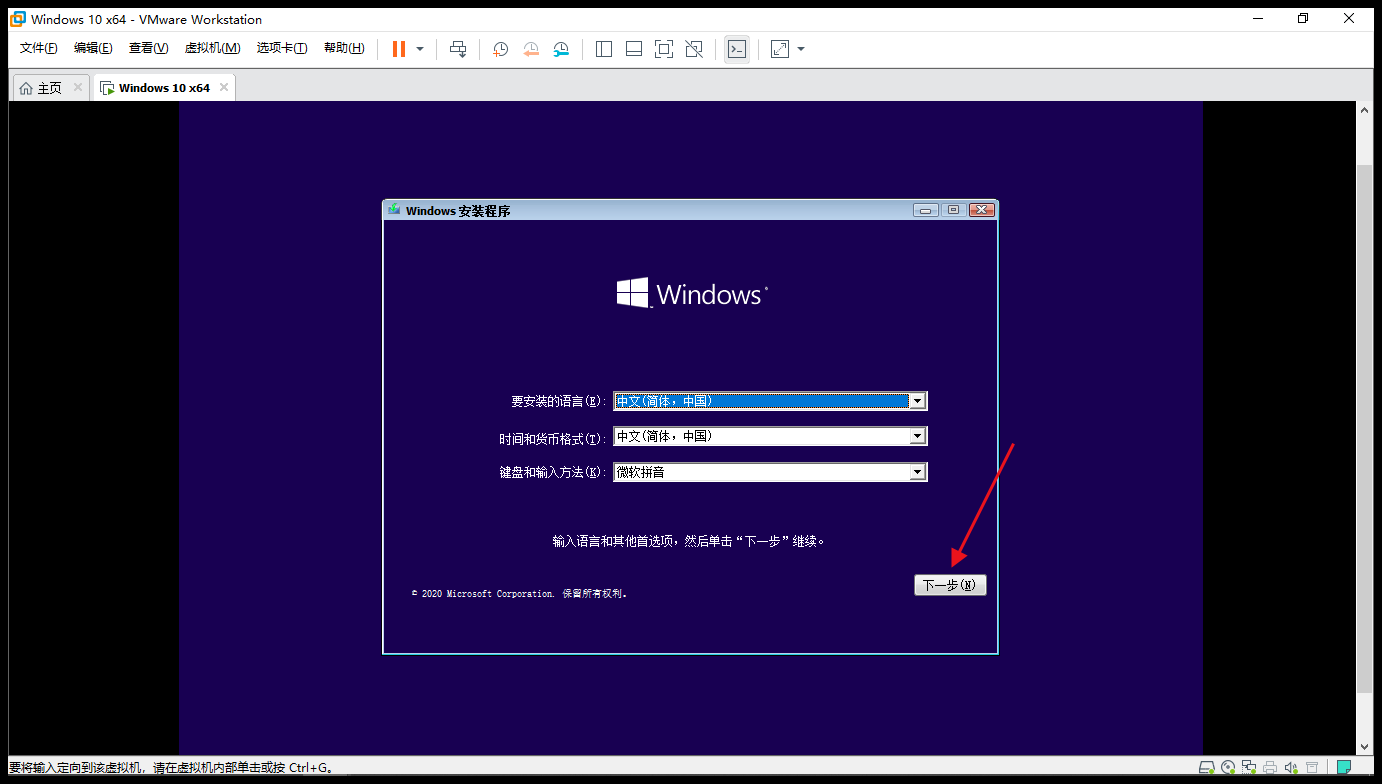This screenshot has height=784, width=1382.
Task: Toggle Unity mode icon
Action: pos(694,49)
